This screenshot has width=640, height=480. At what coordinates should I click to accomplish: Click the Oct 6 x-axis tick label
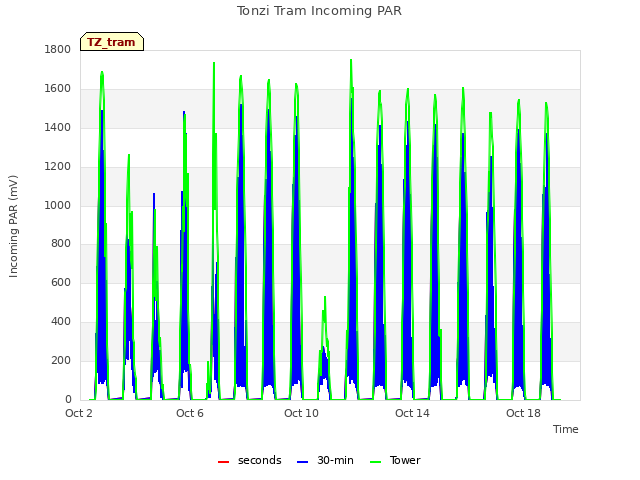tap(190, 413)
